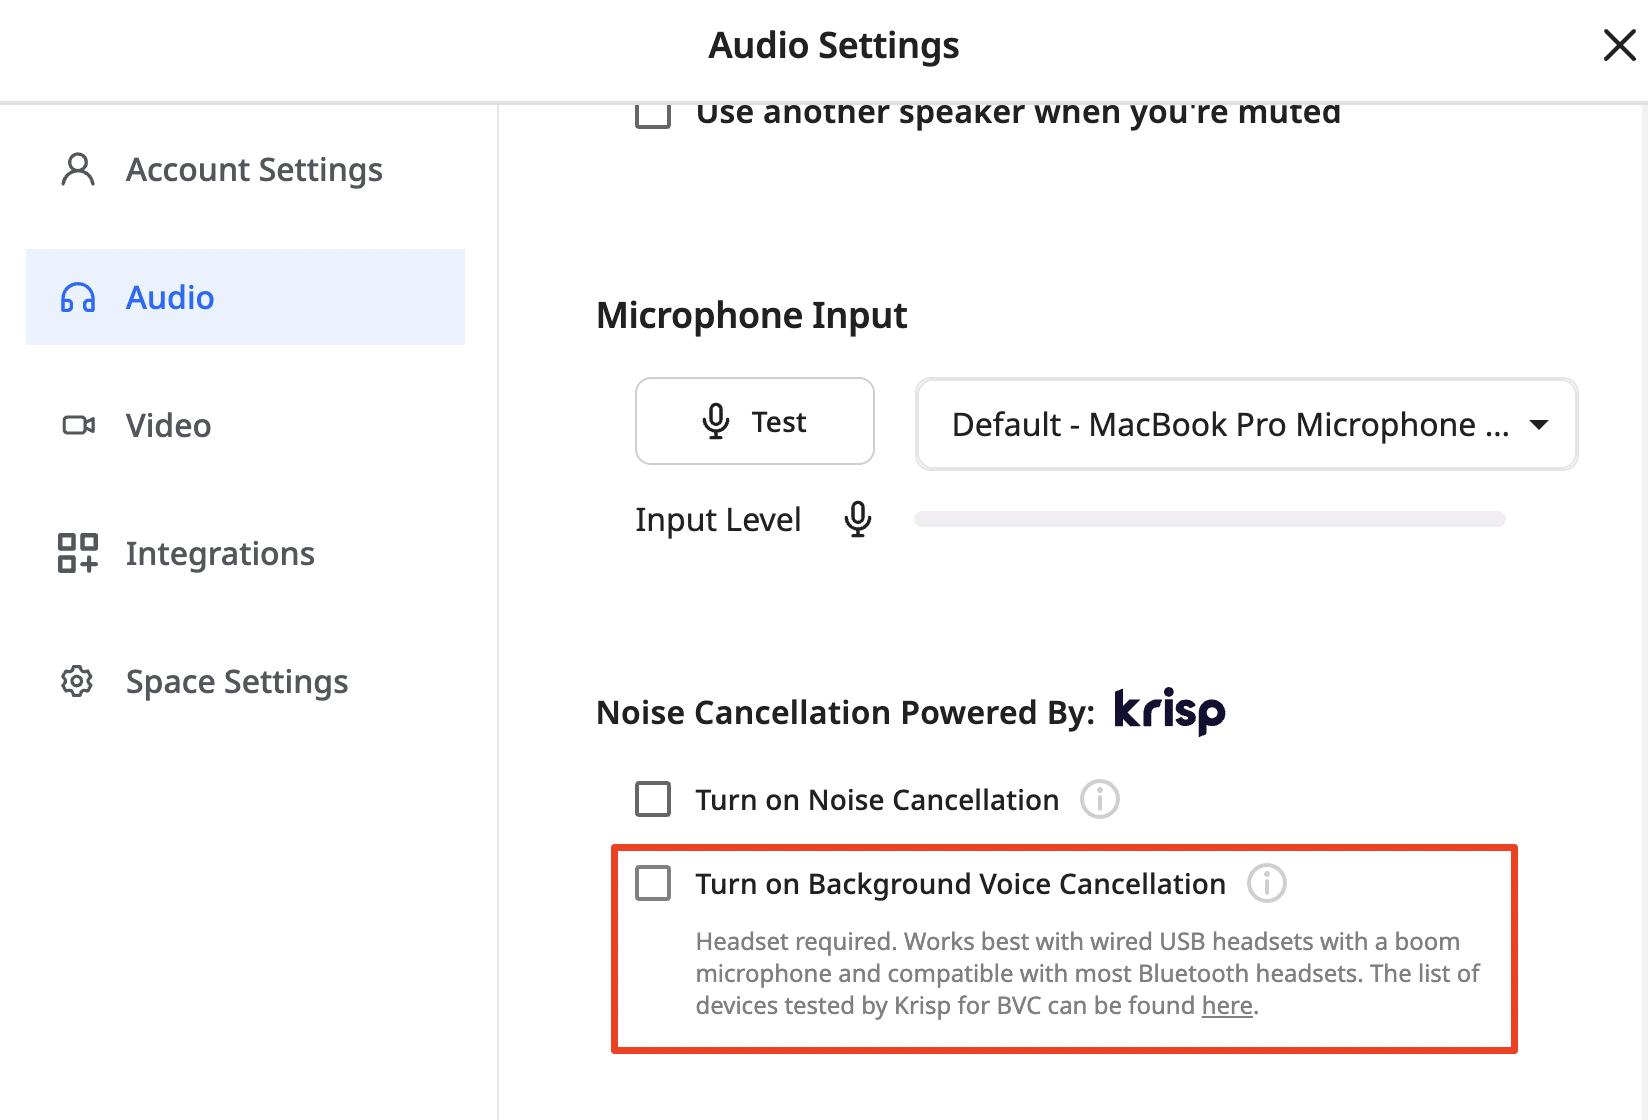Click the Video camera icon in sidebar

click(78, 426)
